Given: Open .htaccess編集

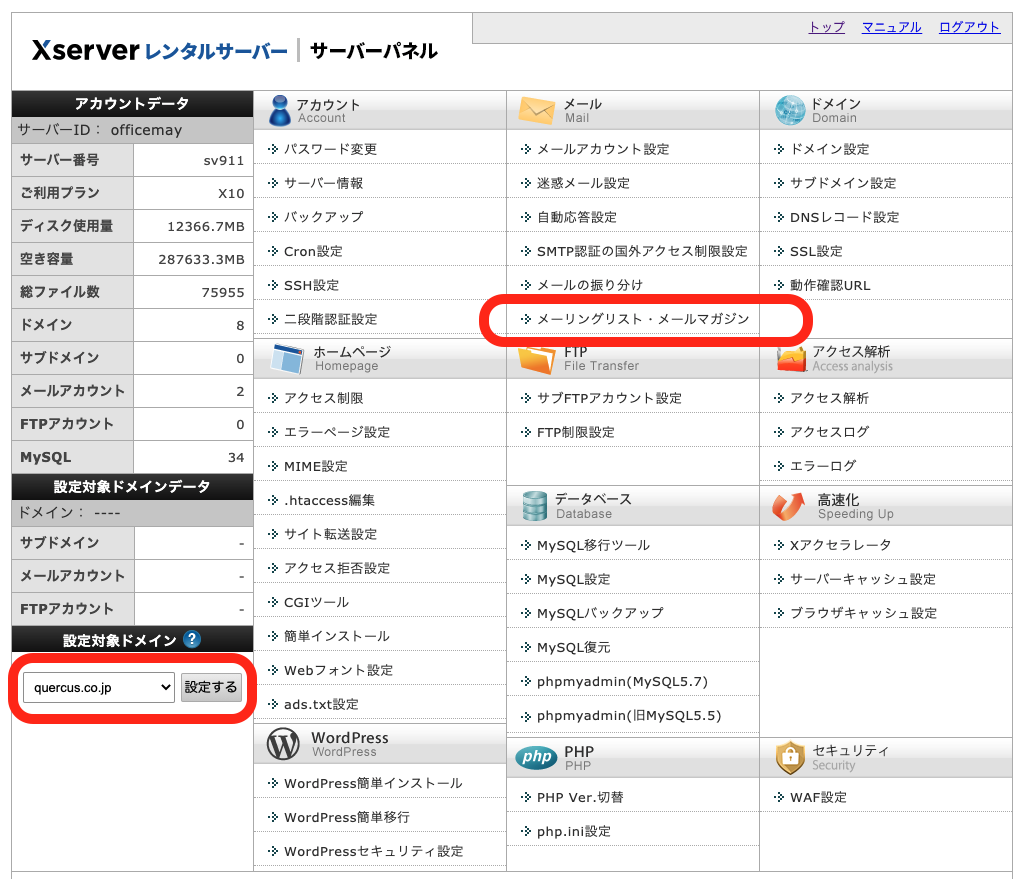Looking at the screenshot, I should (x=329, y=500).
